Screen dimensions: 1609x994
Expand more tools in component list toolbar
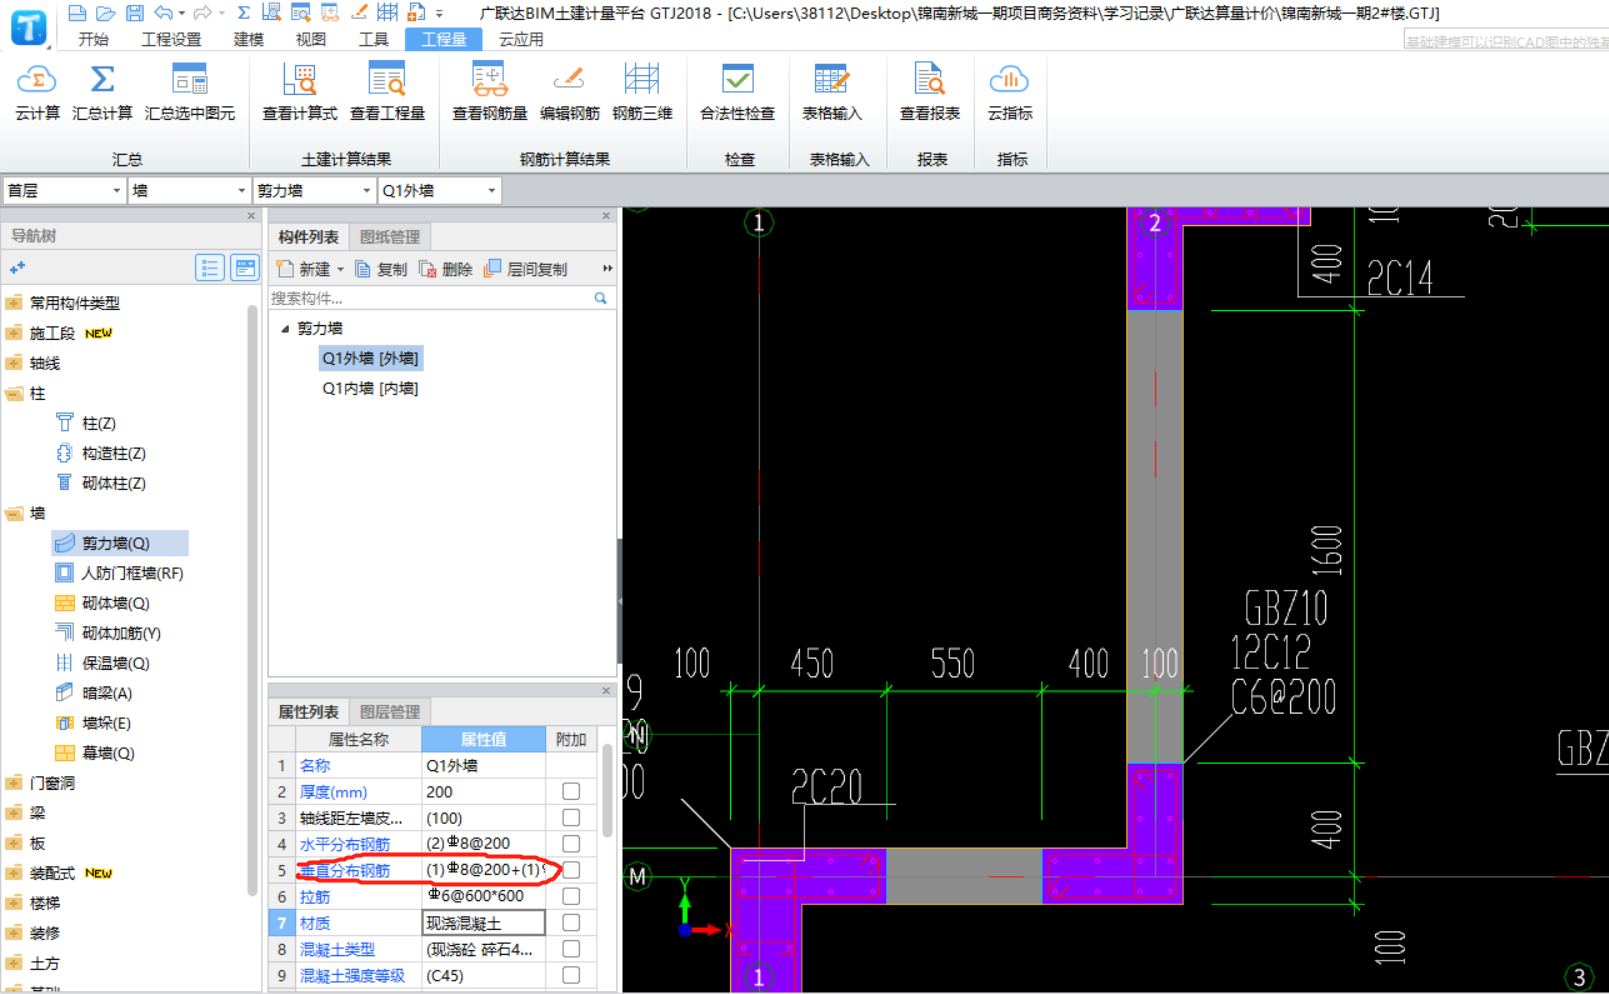pos(607,269)
